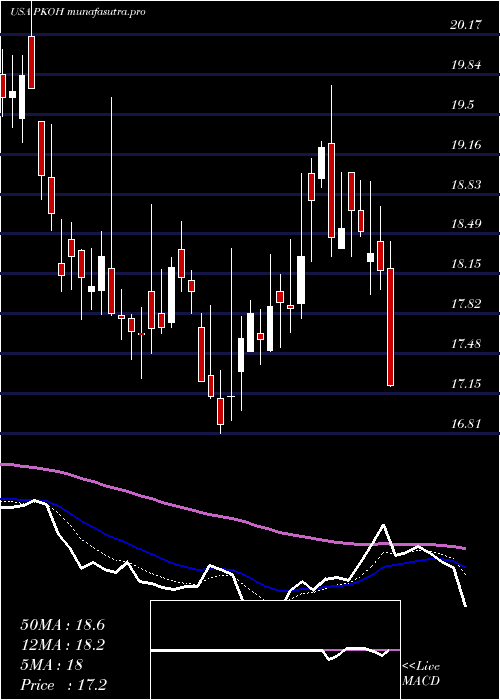Select the 18.49 price axis label
This screenshot has height=700, width=500.
tap(466, 224)
